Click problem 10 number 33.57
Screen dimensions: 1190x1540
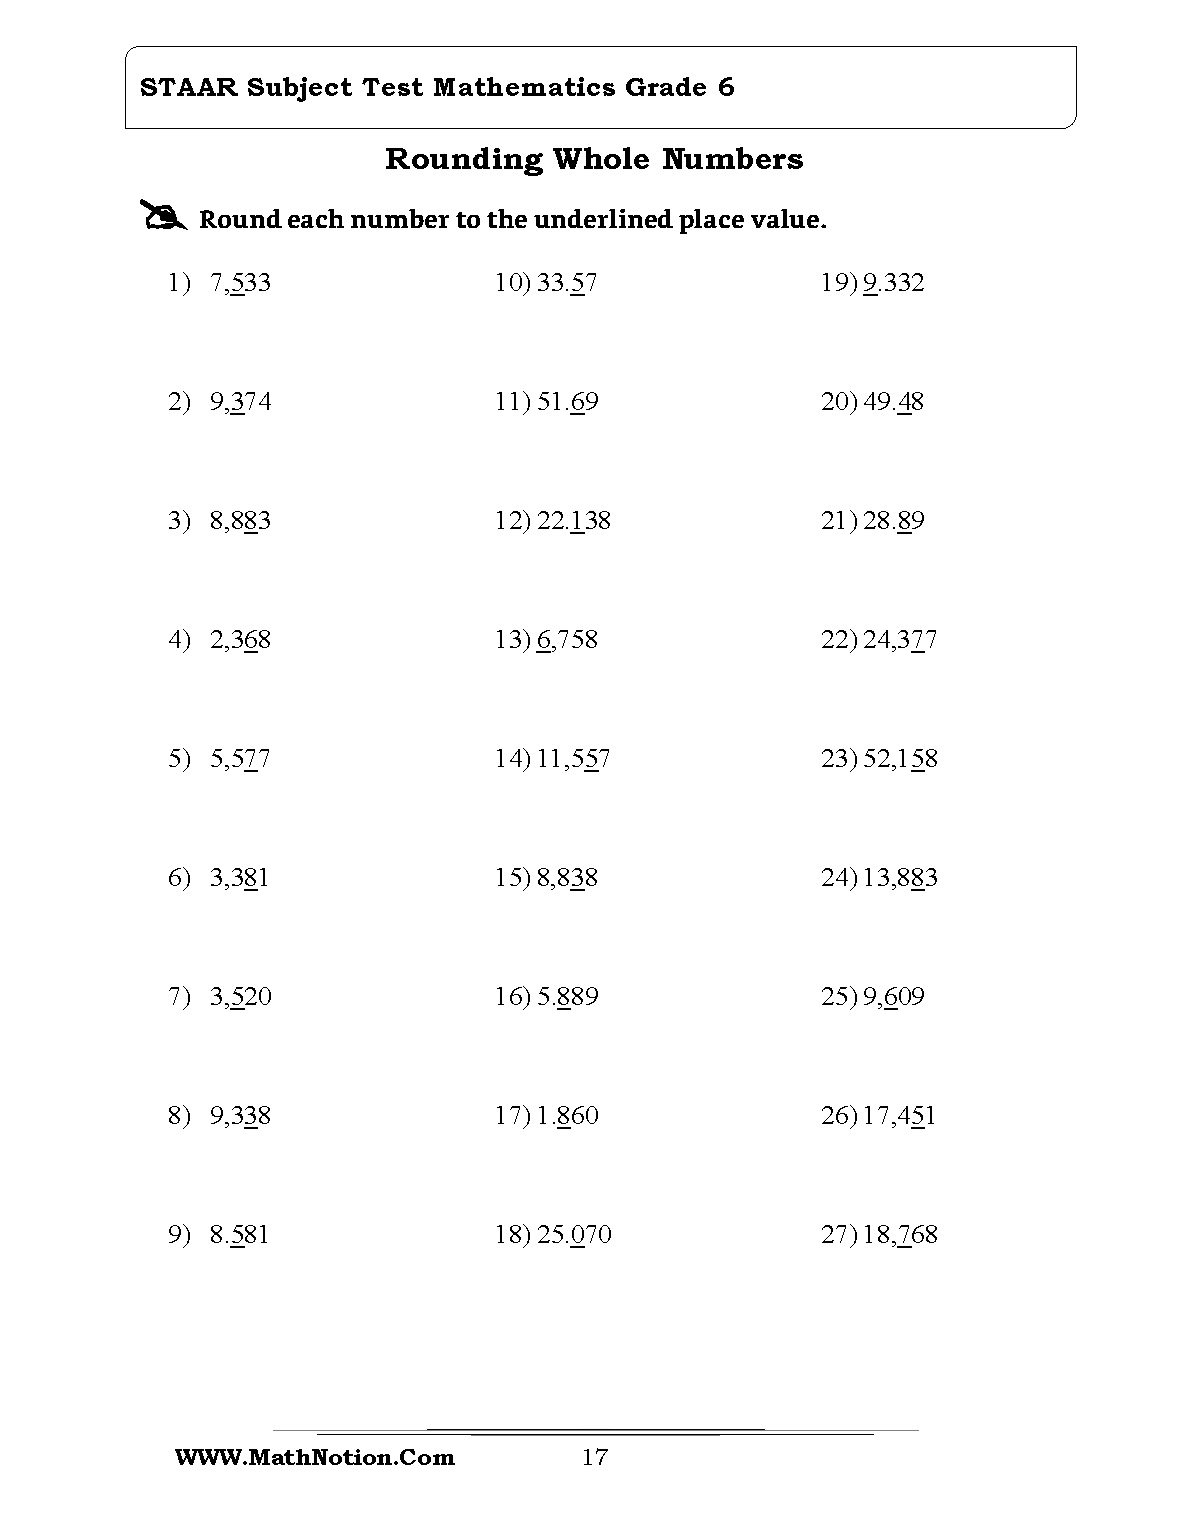(x=567, y=283)
